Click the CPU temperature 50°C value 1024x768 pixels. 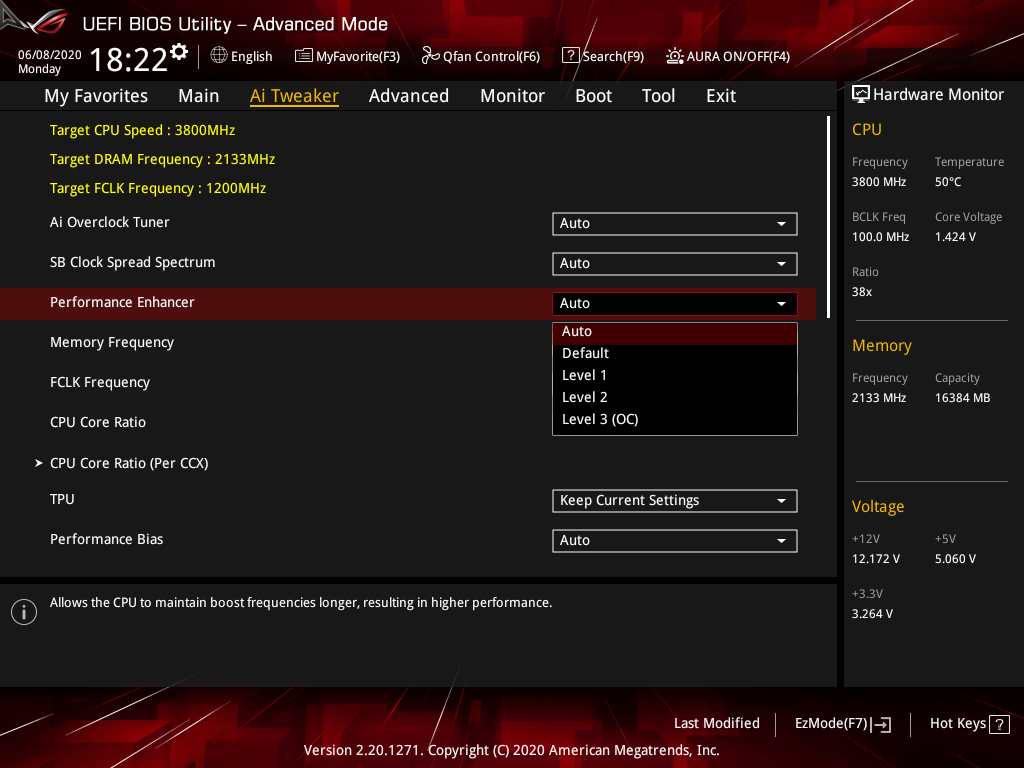948,182
